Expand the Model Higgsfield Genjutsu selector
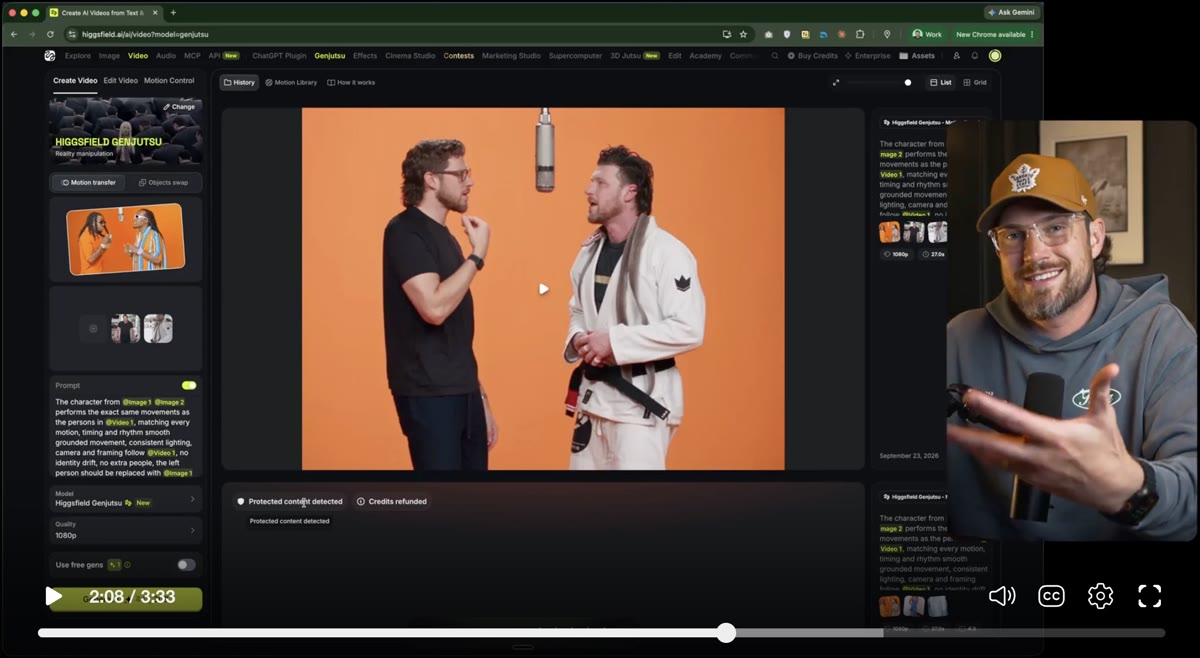Image resolution: width=1200 pixels, height=658 pixels. pos(125,497)
